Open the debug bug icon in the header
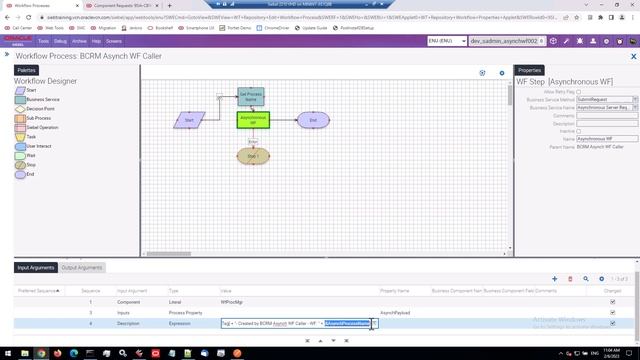The image size is (640, 360). (580, 41)
